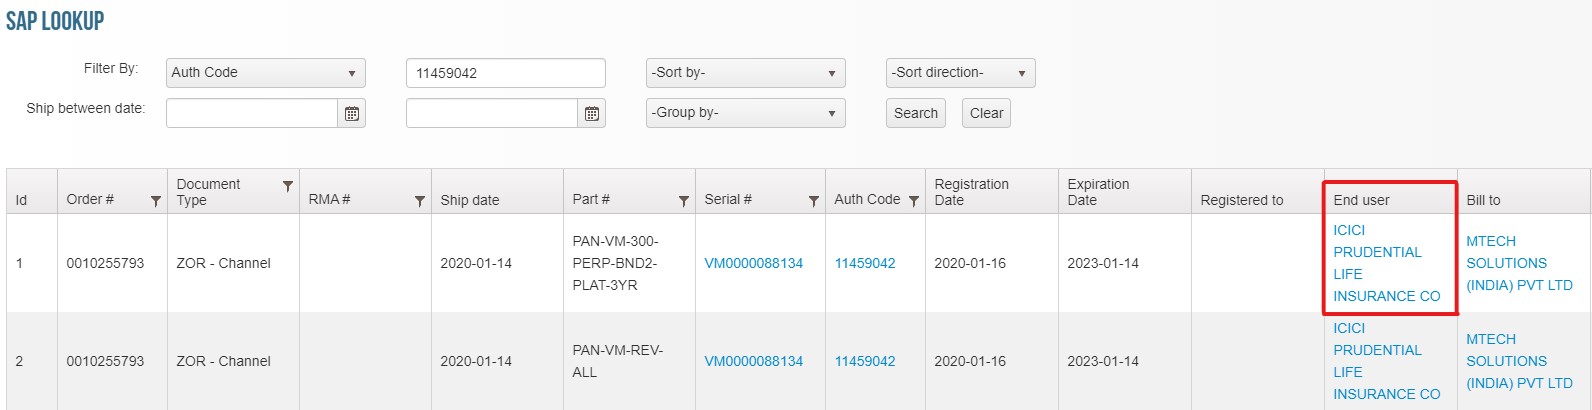Expand the Sort direction dropdown

click(960, 73)
